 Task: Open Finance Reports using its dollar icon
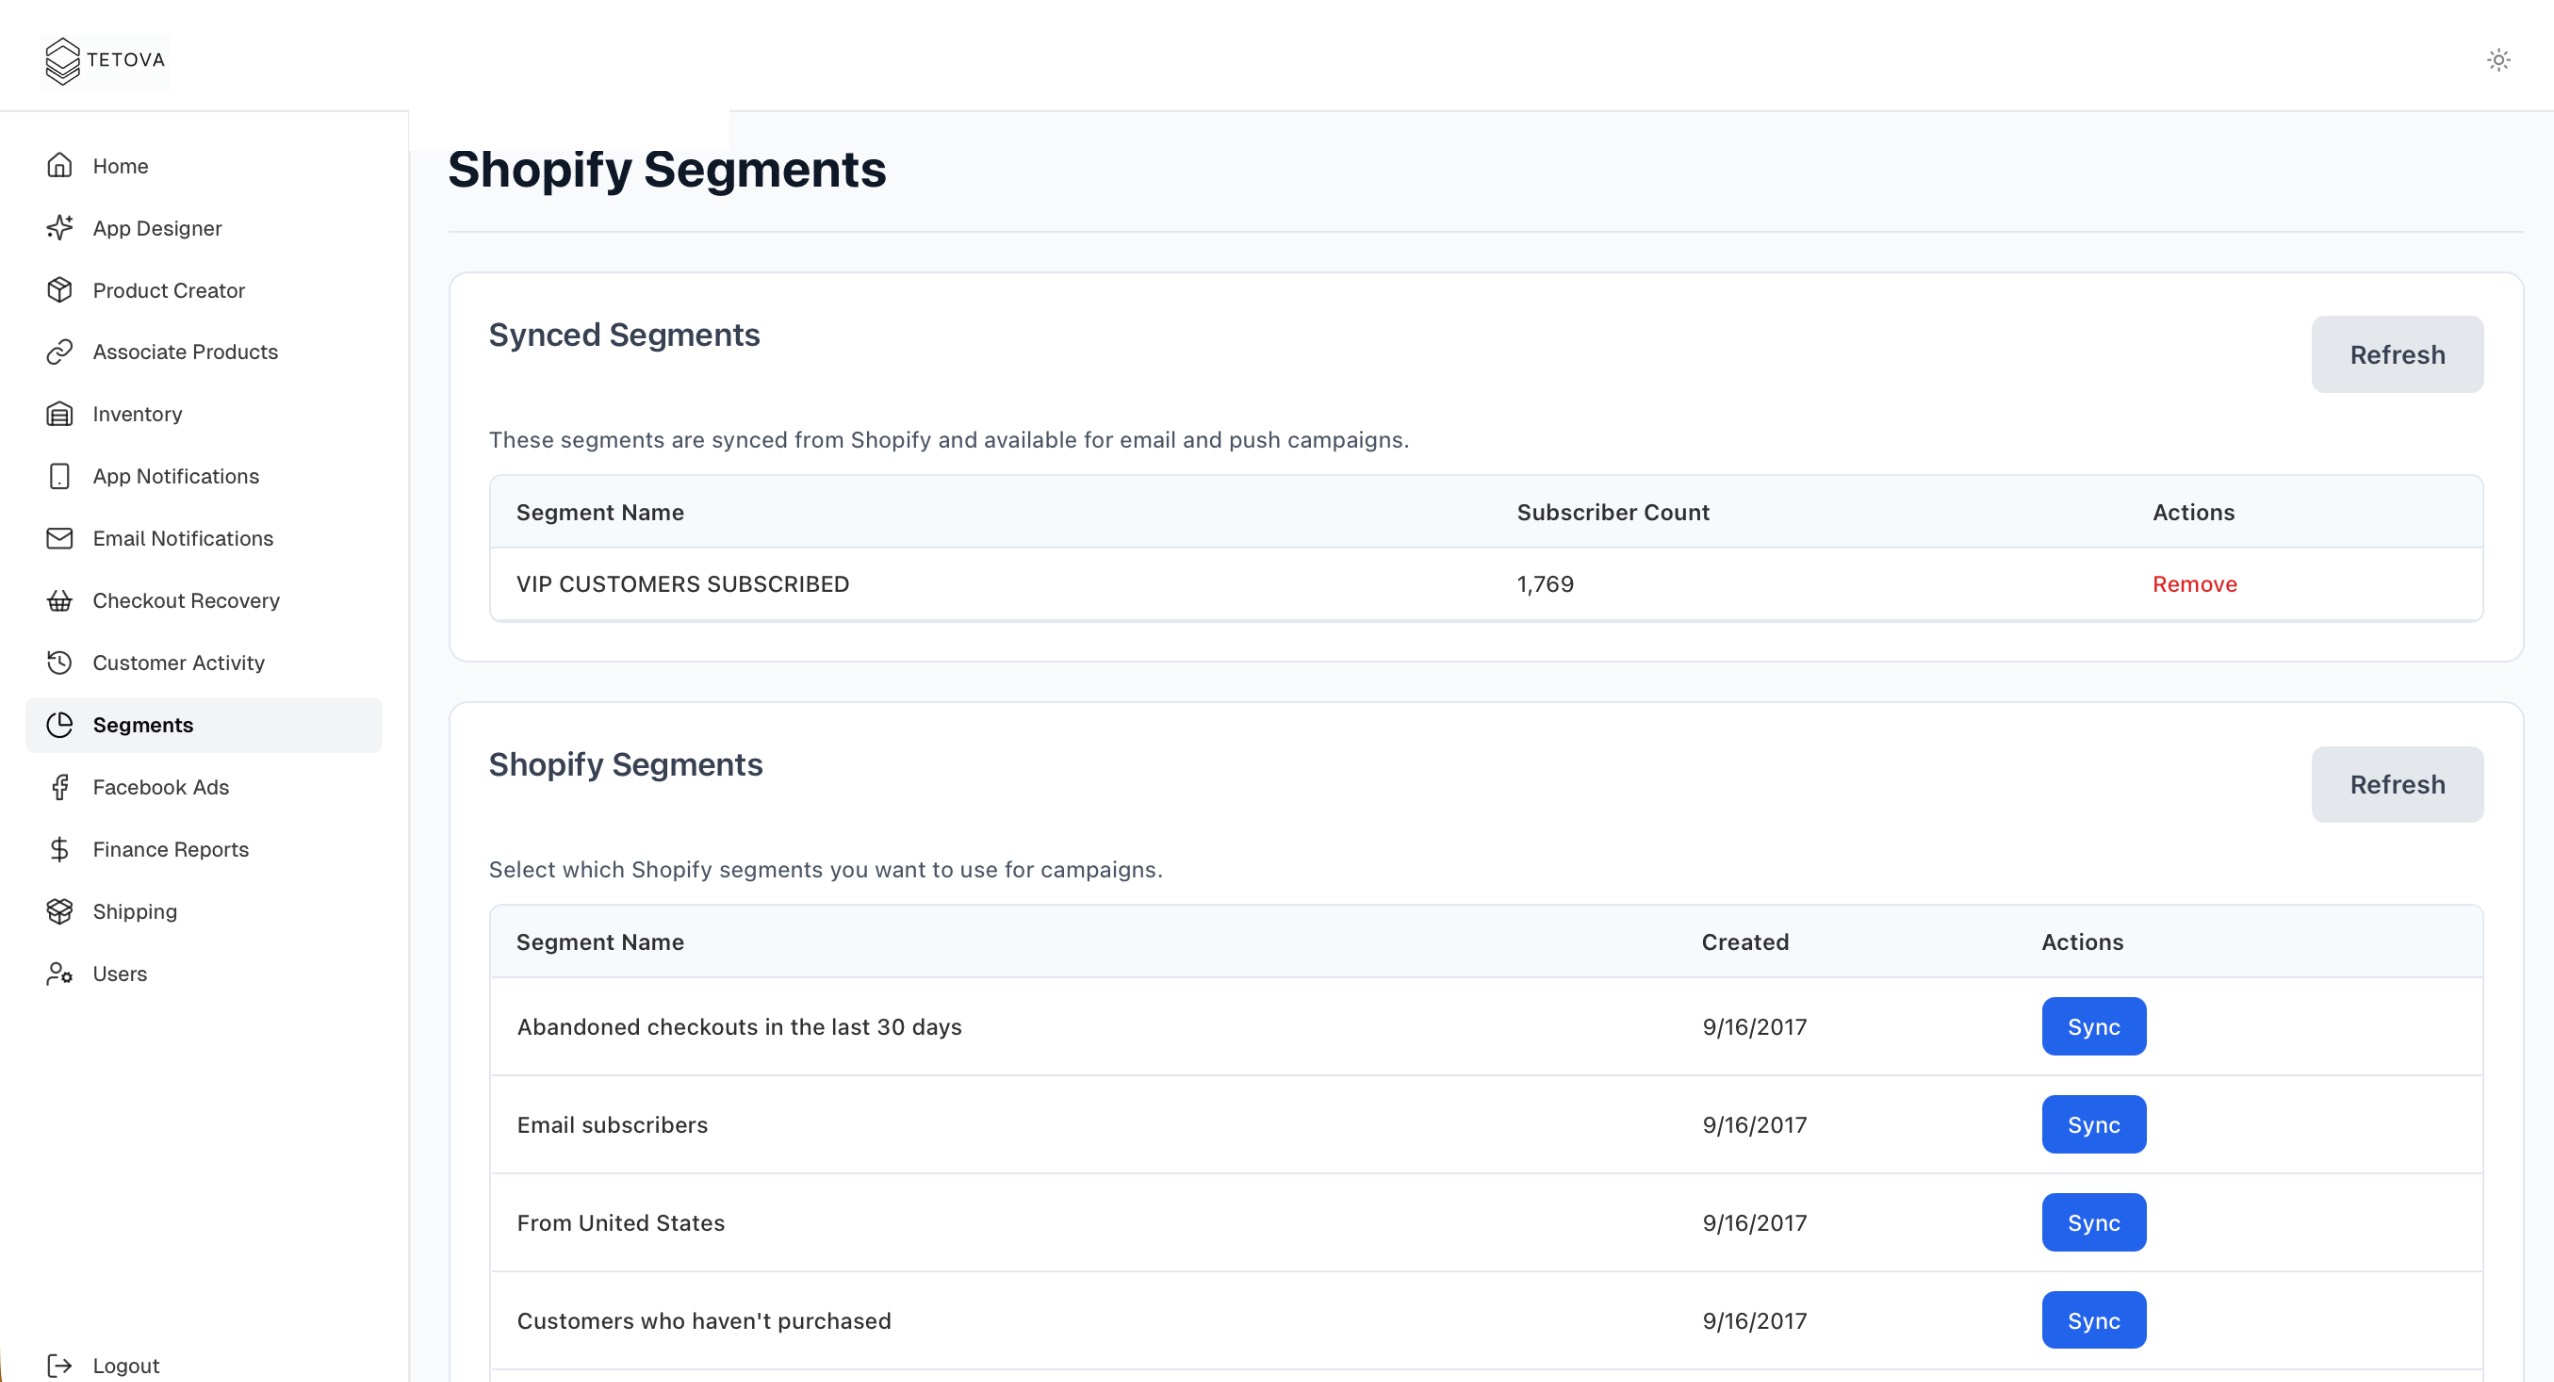coord(59,849)
